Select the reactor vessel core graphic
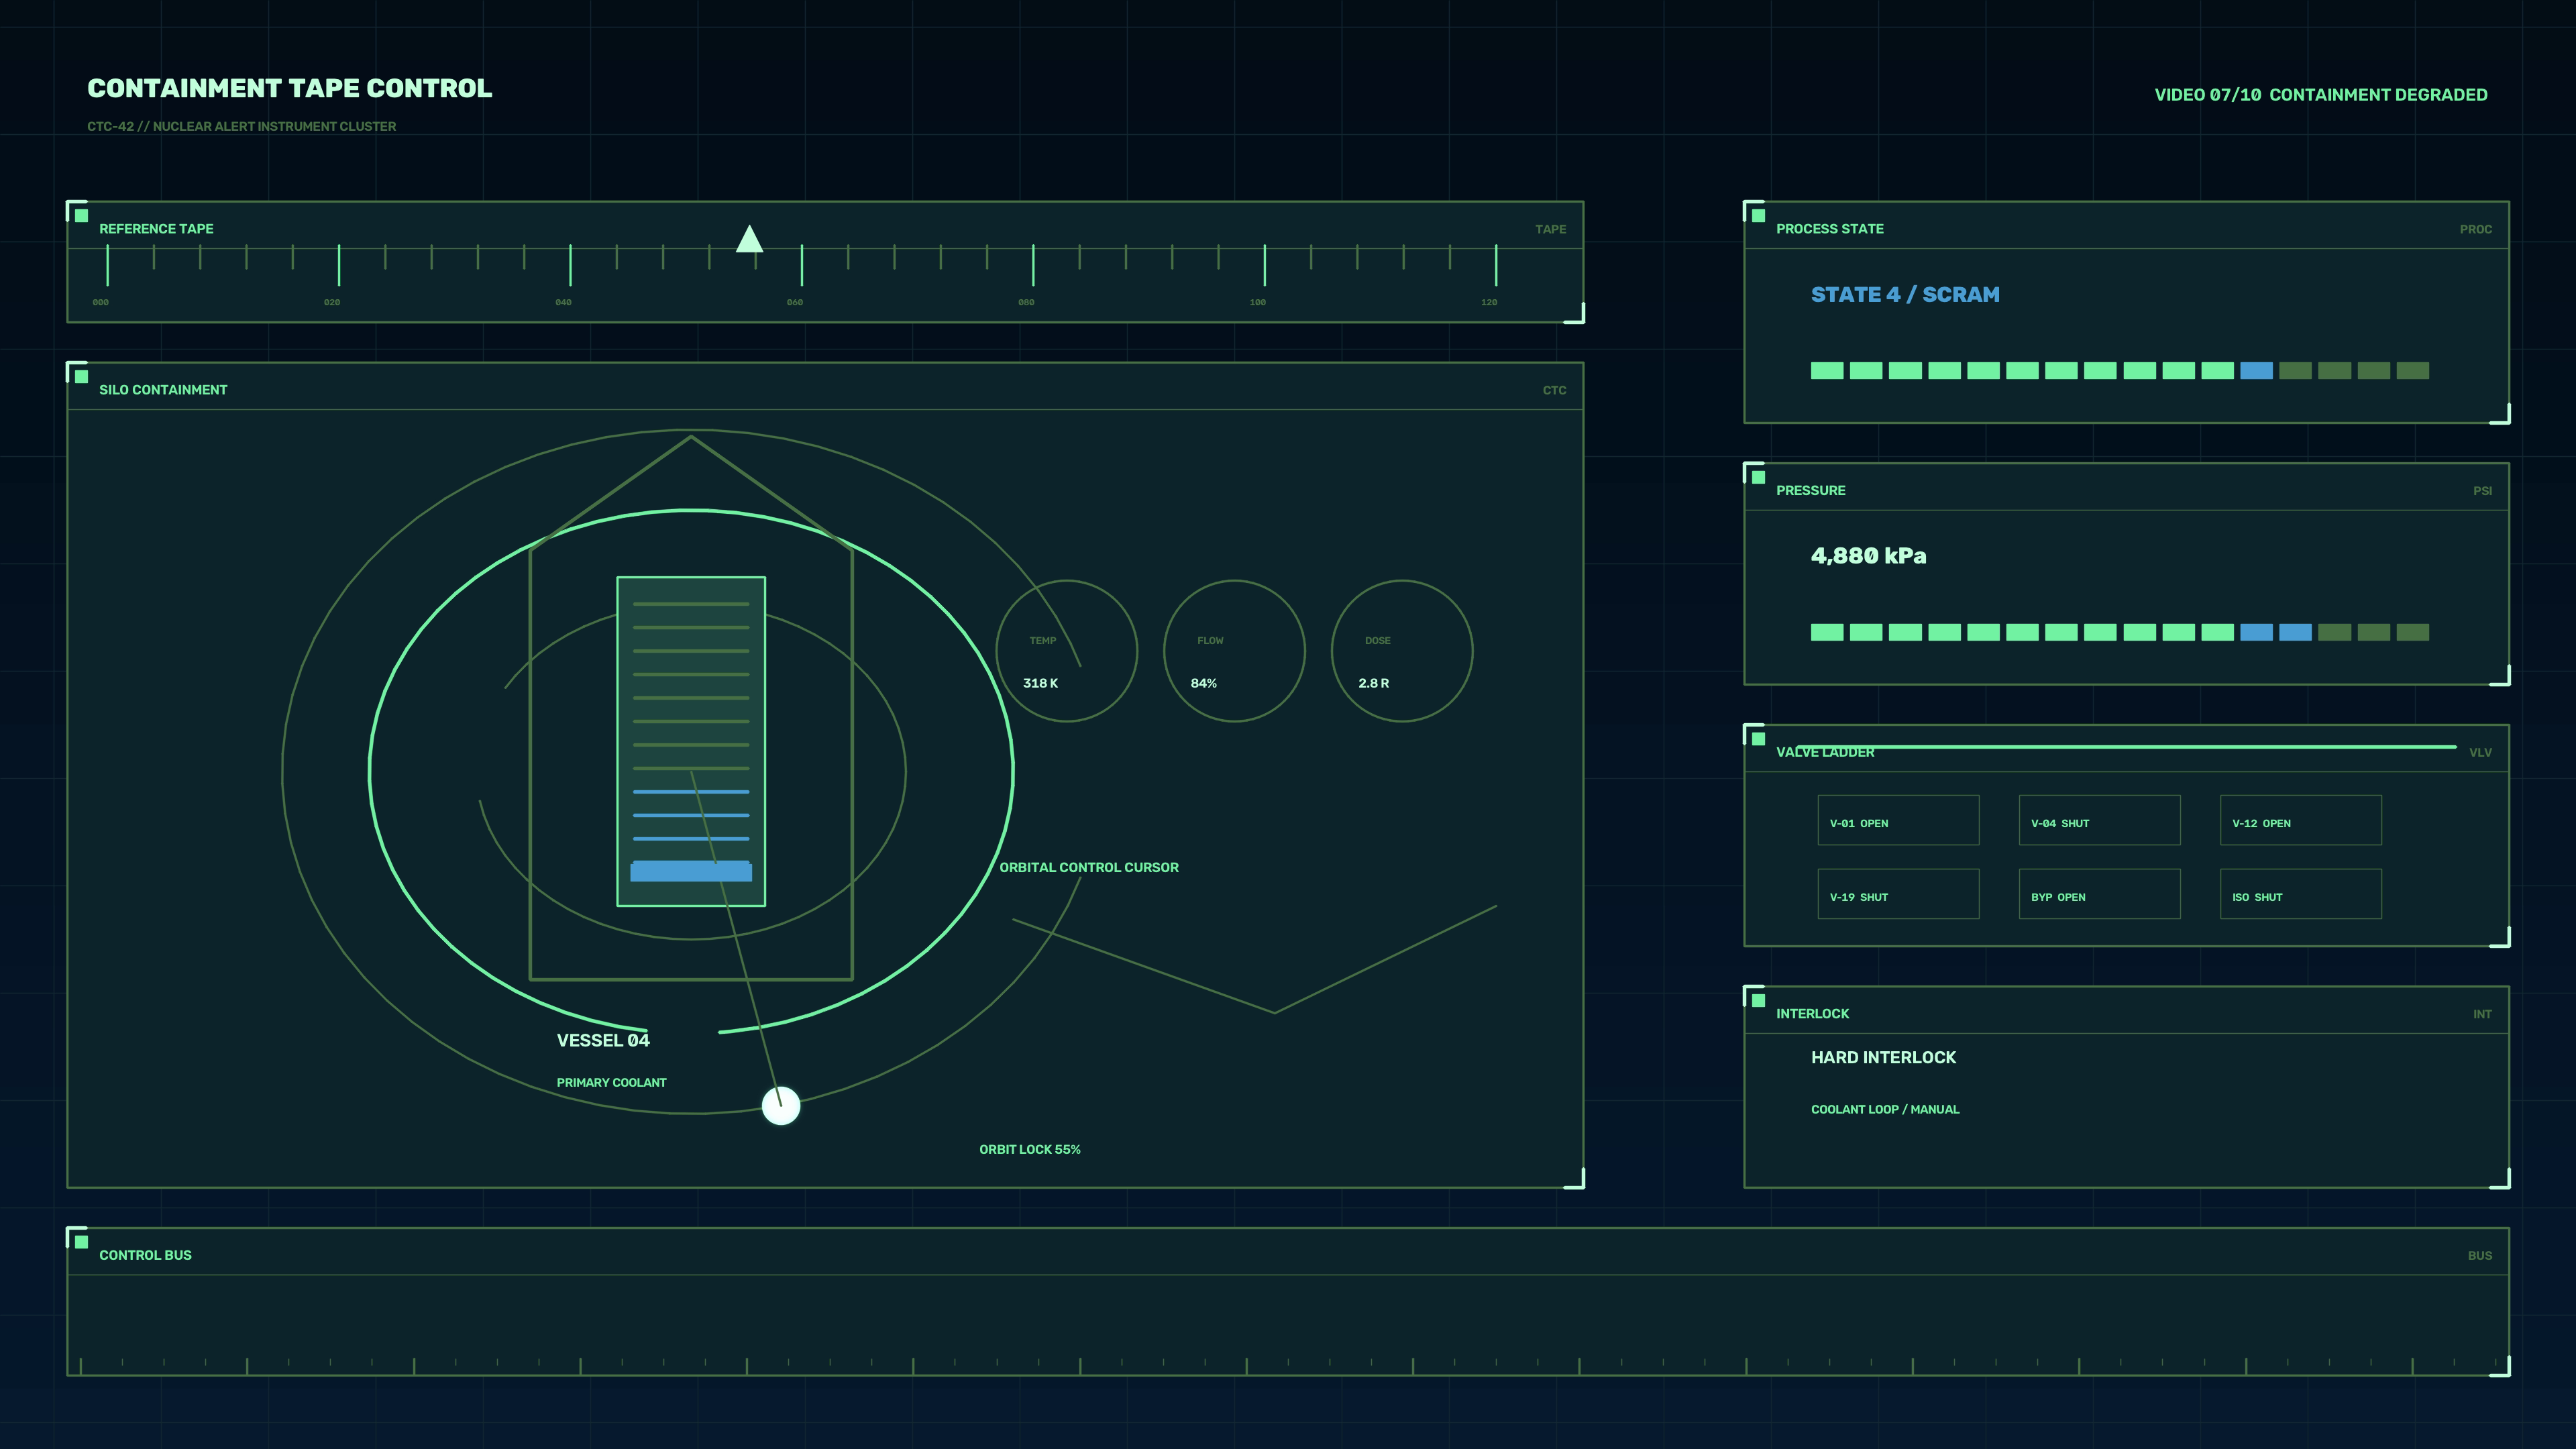 pyautogui.click(x=691, y=742)
